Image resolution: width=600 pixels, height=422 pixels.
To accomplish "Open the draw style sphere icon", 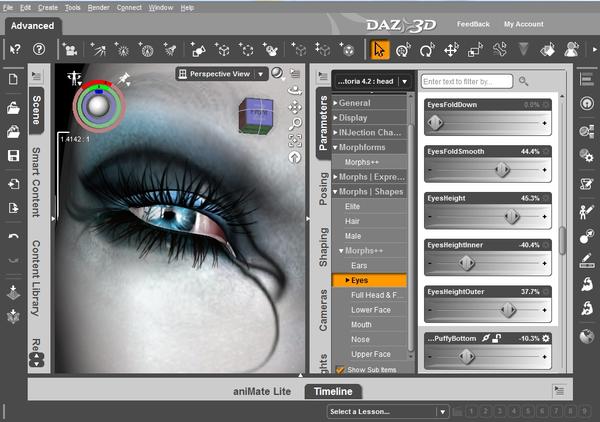I will (x=277, y=73).
